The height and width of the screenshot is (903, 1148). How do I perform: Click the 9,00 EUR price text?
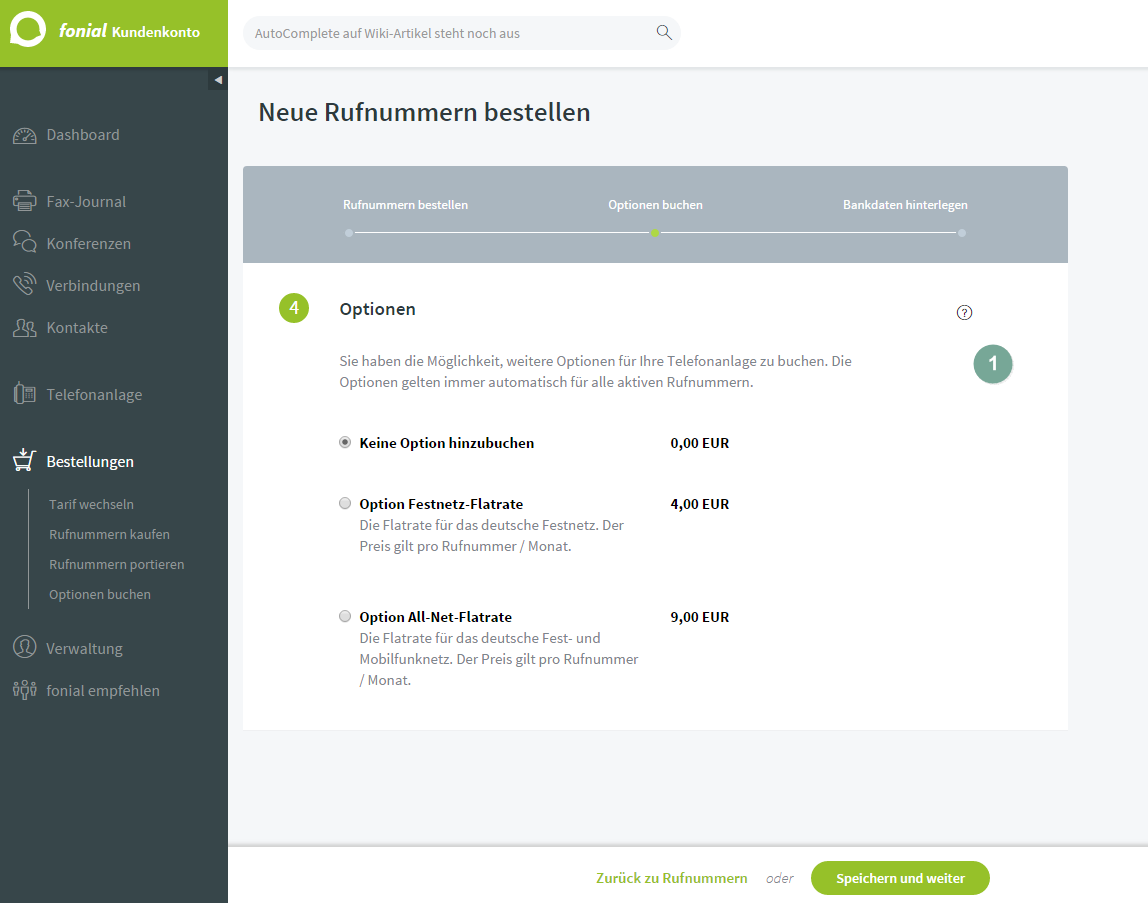(699, 617)
